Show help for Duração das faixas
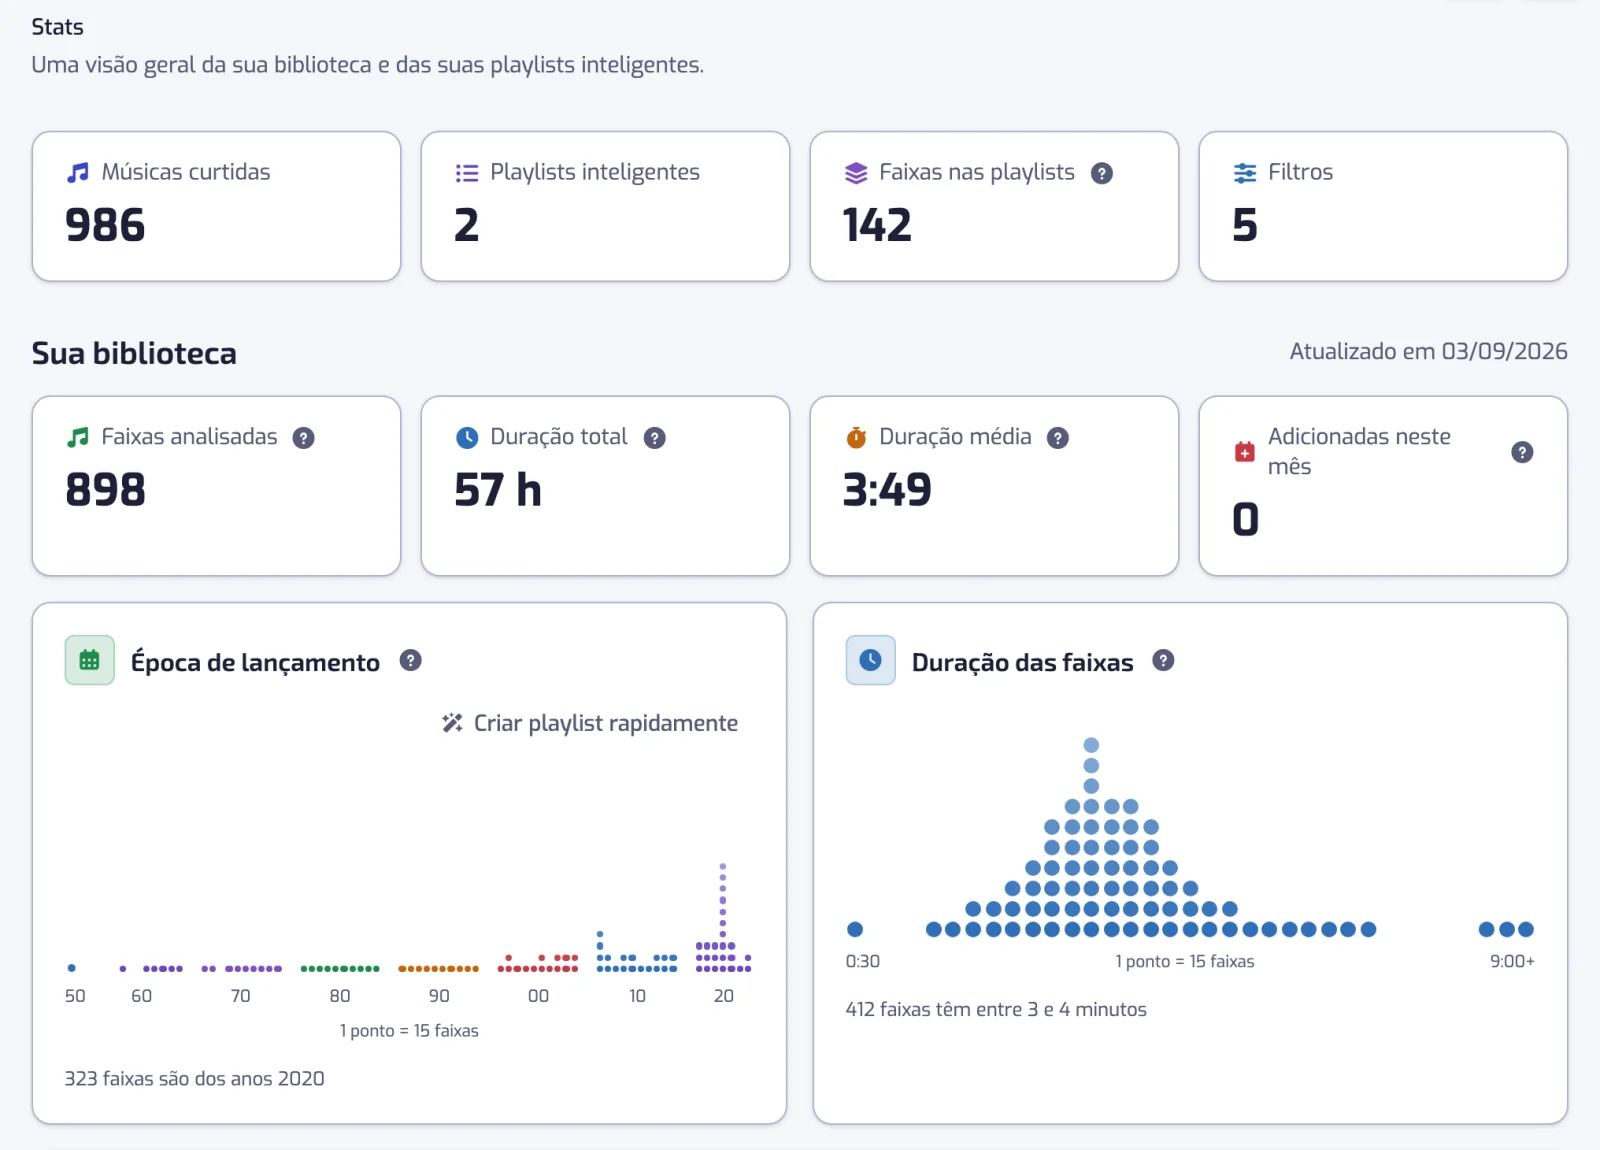This screenshot has width=1600, height=1150. pos(1163,660)
